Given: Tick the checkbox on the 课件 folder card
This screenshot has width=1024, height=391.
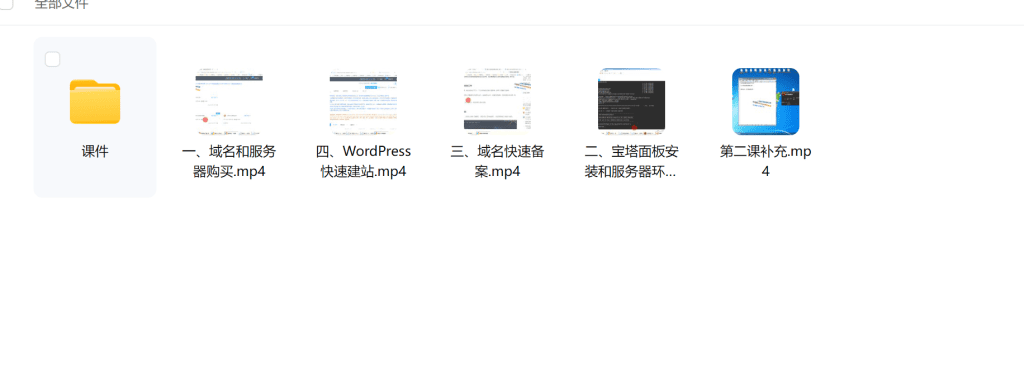Looking at the screenshot, I should tap(53, 59).
